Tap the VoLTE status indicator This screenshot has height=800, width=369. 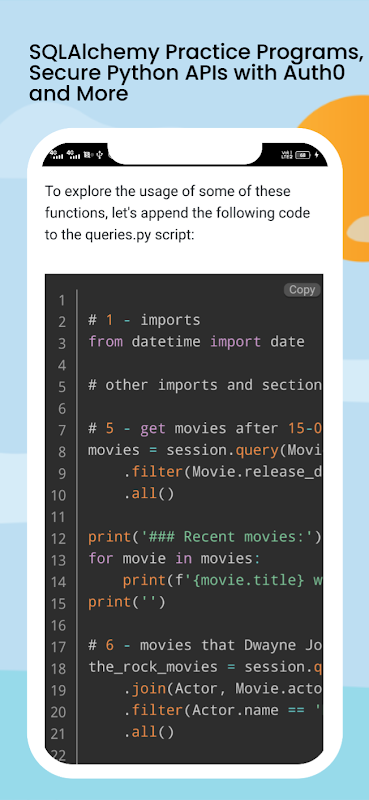tap(287, 155)
